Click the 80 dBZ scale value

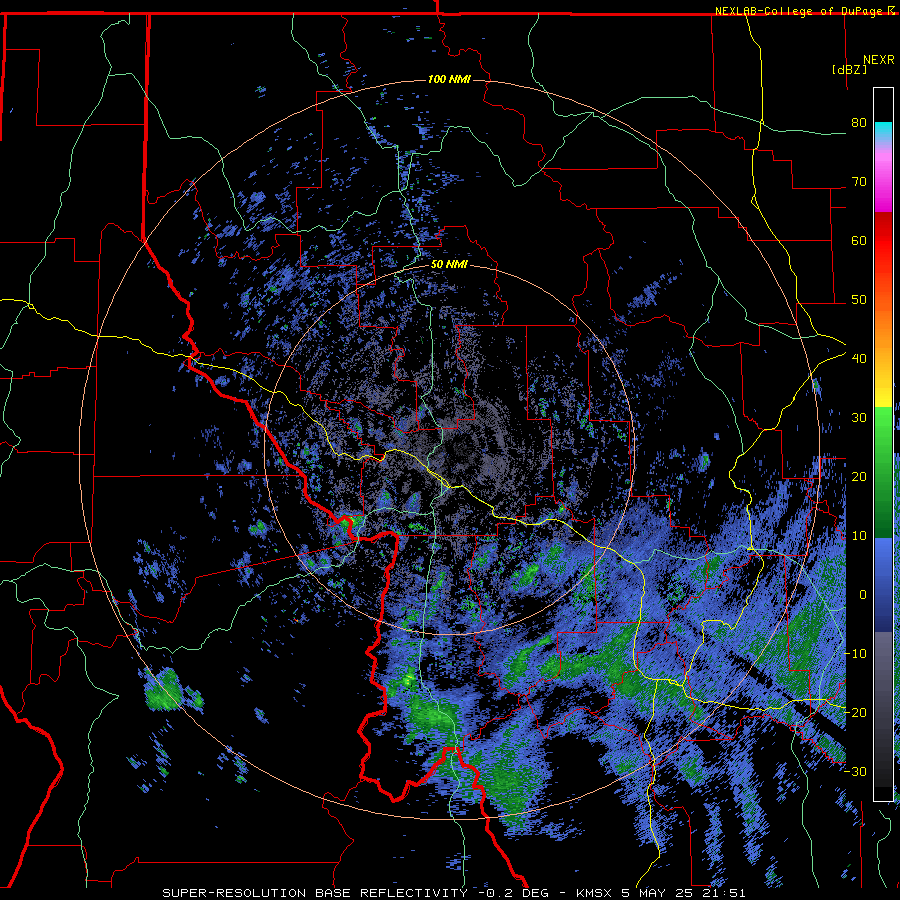pos(859,123)
